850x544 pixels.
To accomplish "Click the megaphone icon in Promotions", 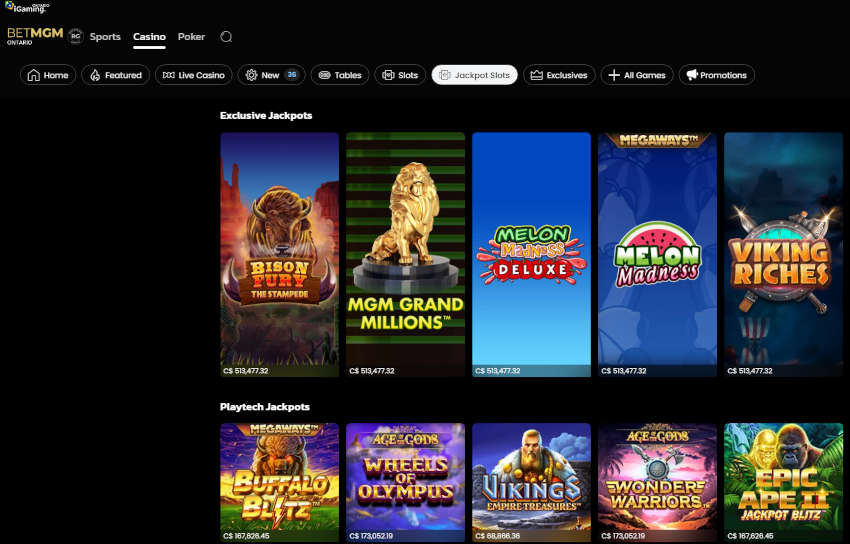I will [692, 75].
